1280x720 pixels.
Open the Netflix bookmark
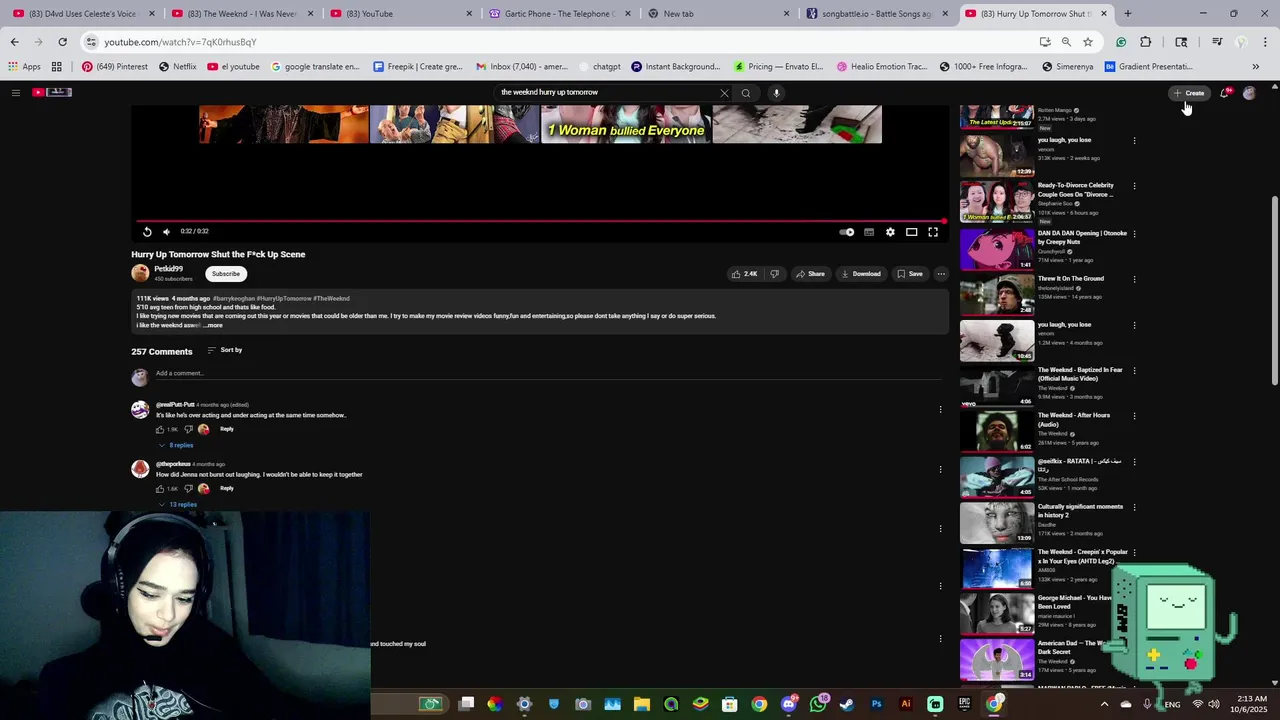(x=178, y=67)
